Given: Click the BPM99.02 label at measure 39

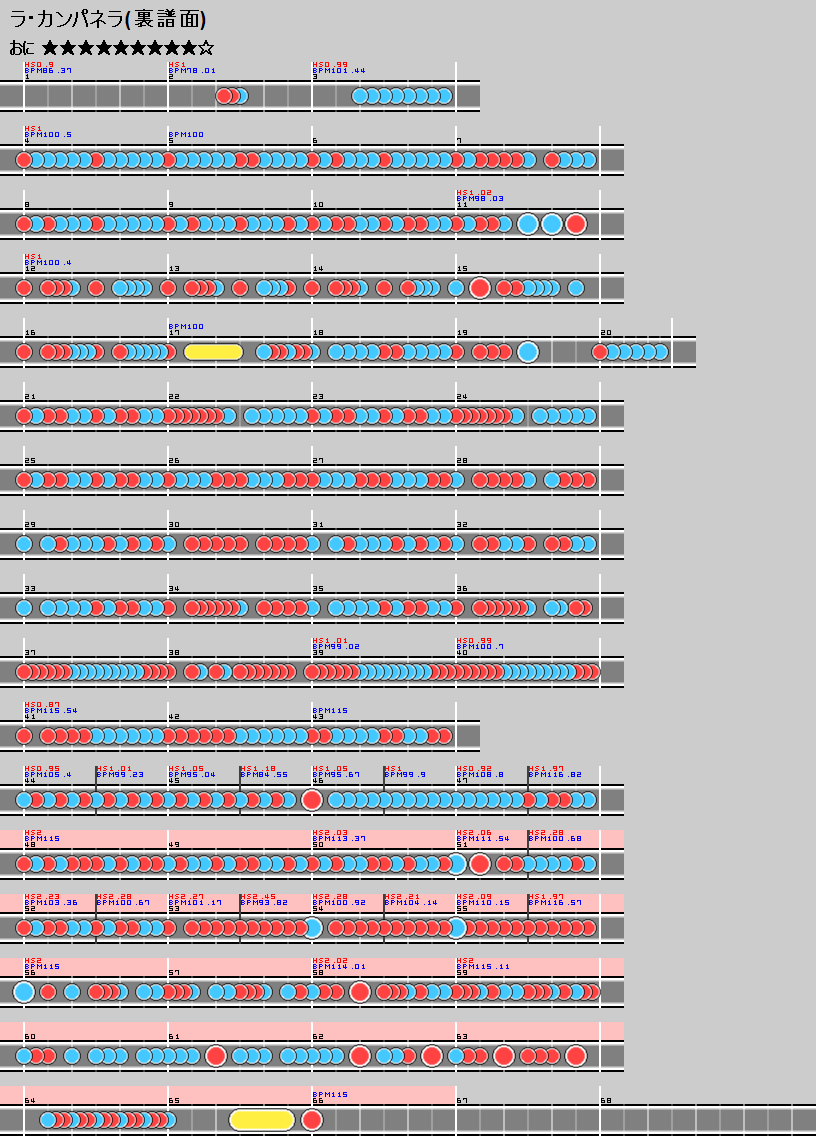Looking at the screenshot, I should pyautogui.click(x=336, y=647).
